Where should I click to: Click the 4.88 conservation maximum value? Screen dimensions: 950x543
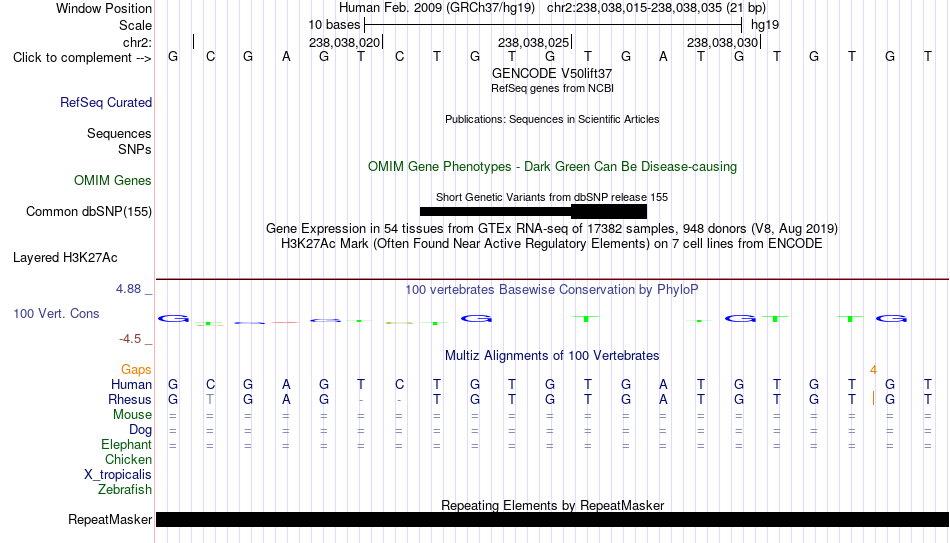[128, 289]
